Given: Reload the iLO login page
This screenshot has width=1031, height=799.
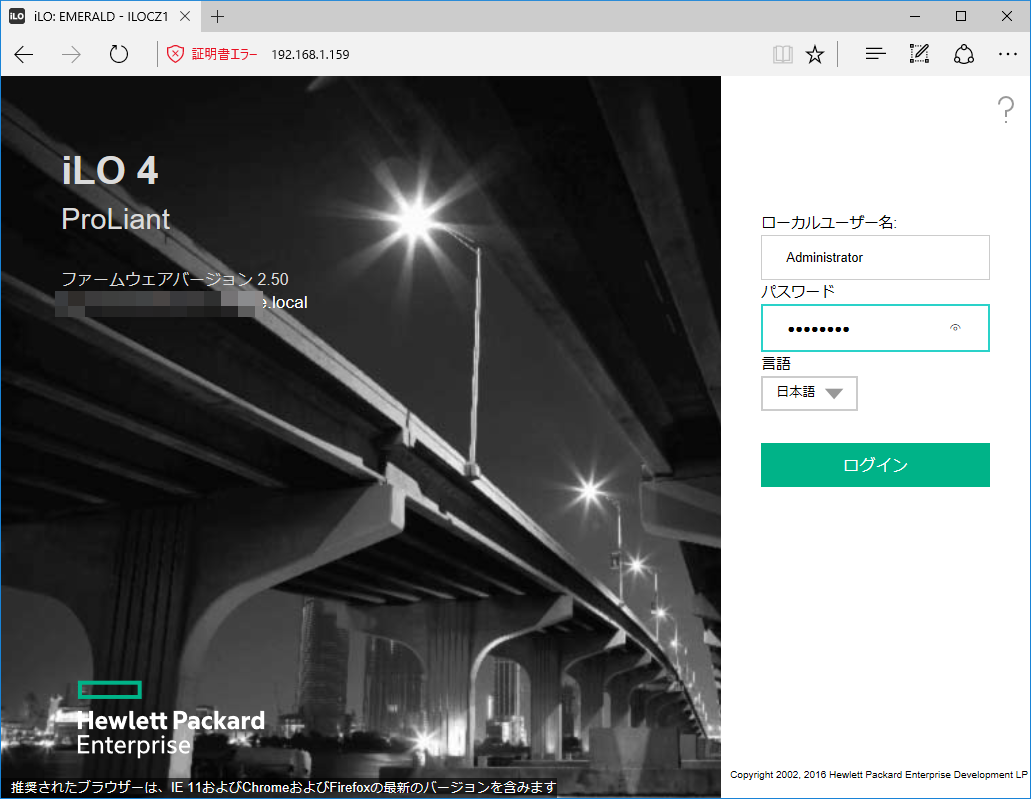Looking at the screenshot, I should 118,54.
